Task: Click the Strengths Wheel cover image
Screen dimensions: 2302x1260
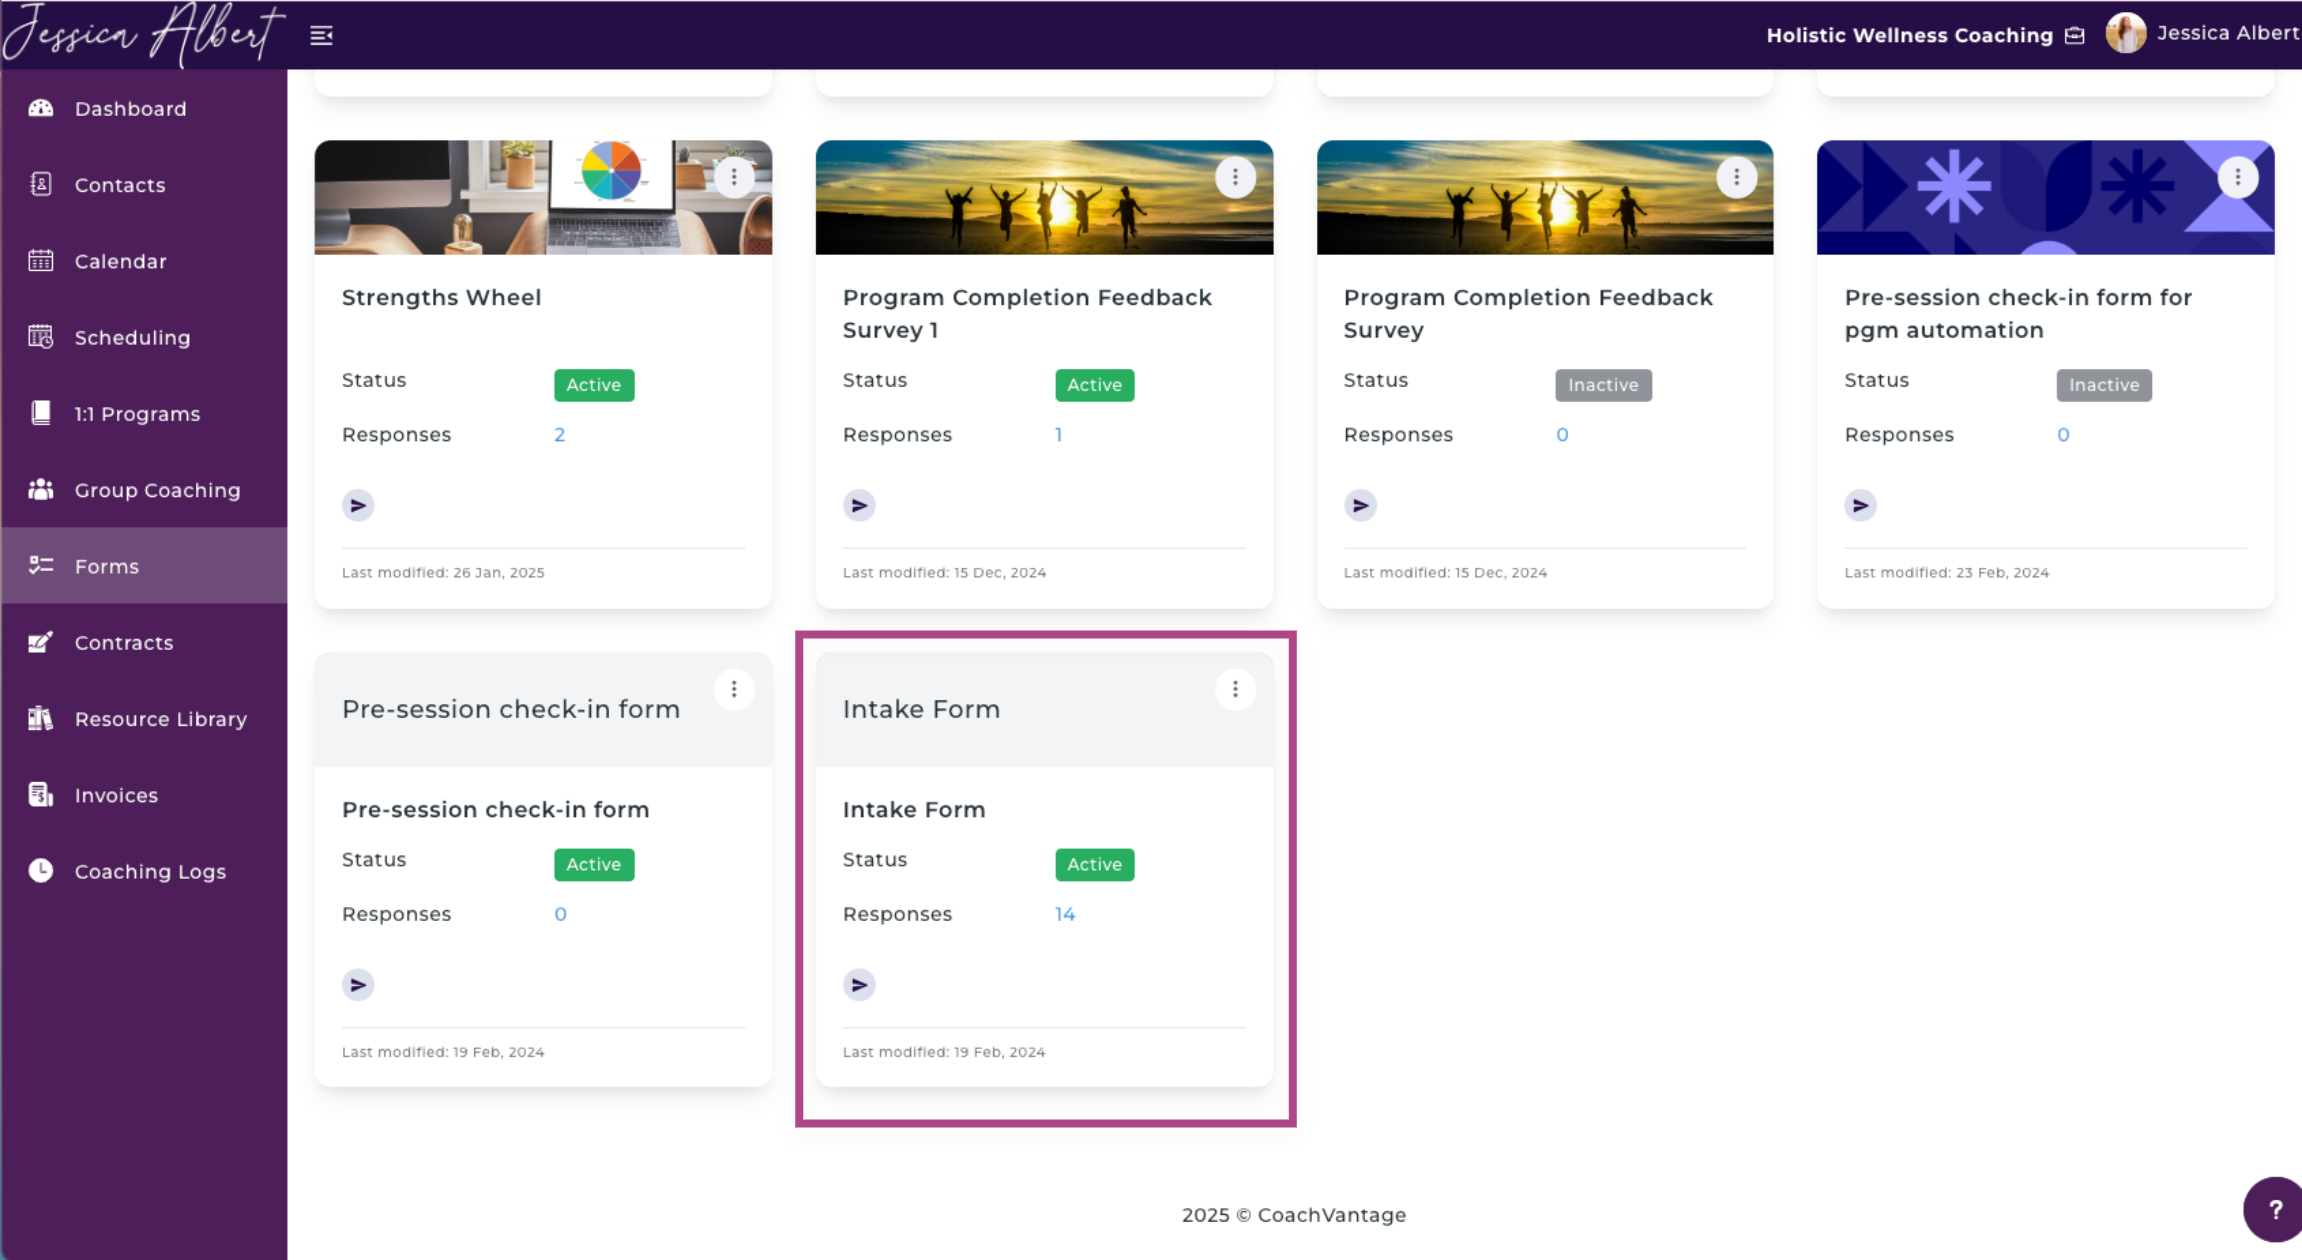Action: (x=543, y=197)
